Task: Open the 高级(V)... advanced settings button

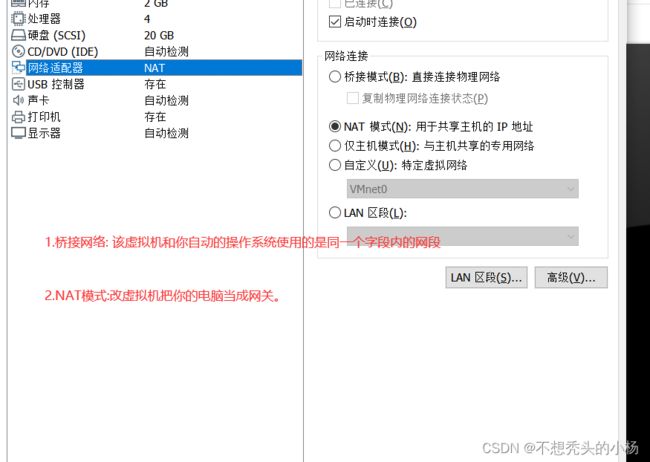Action: (571, 277)
